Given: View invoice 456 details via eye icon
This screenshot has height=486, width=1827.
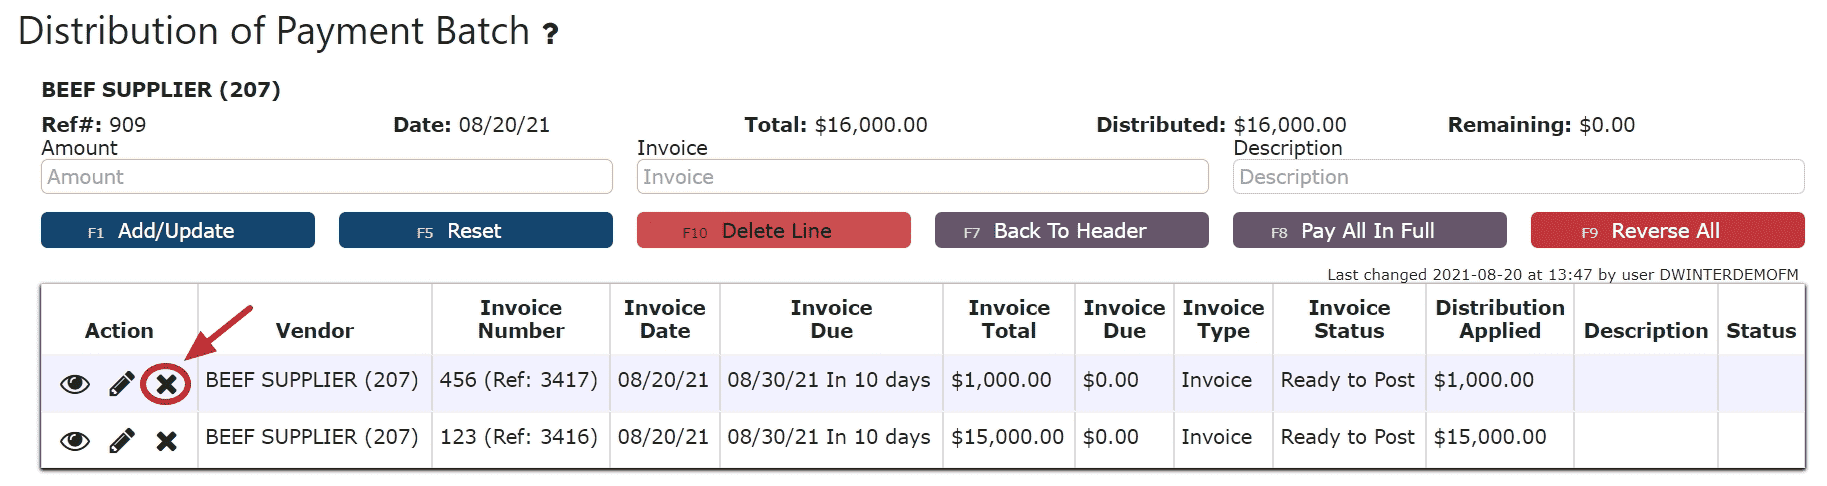Looking at the screenshot, I should pos(75,384).
